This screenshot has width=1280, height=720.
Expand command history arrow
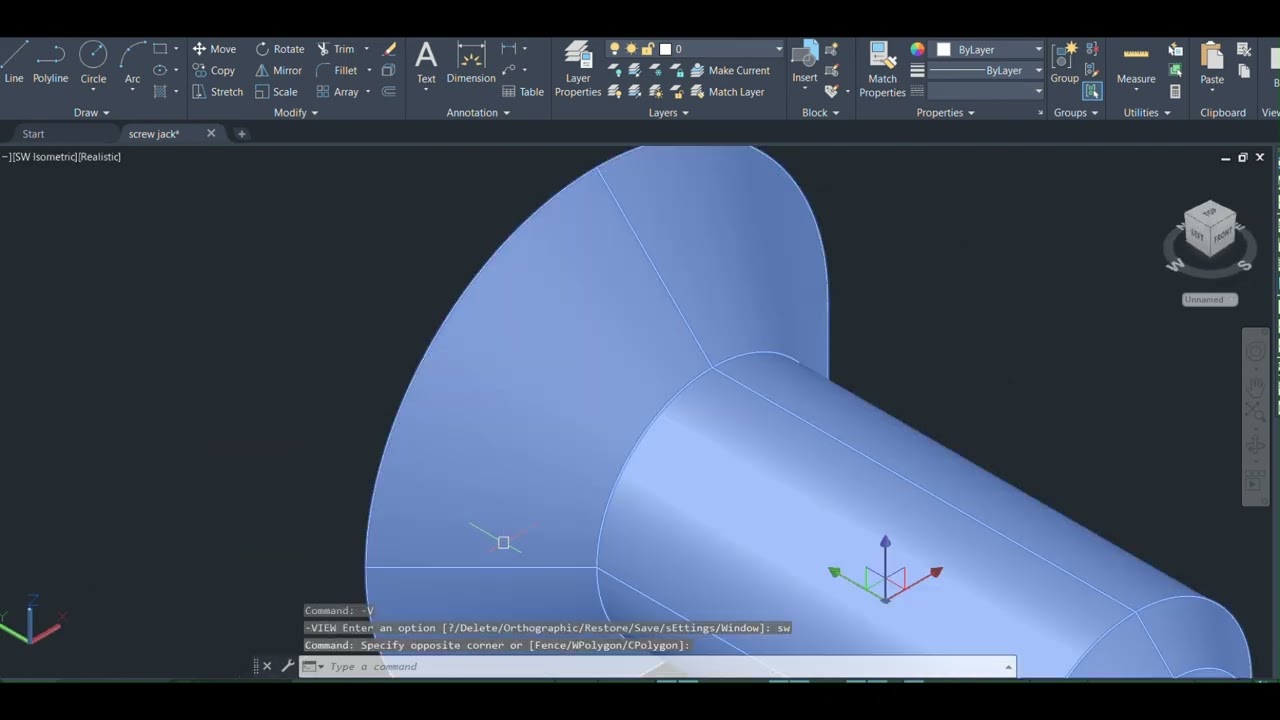[1008, 667]
